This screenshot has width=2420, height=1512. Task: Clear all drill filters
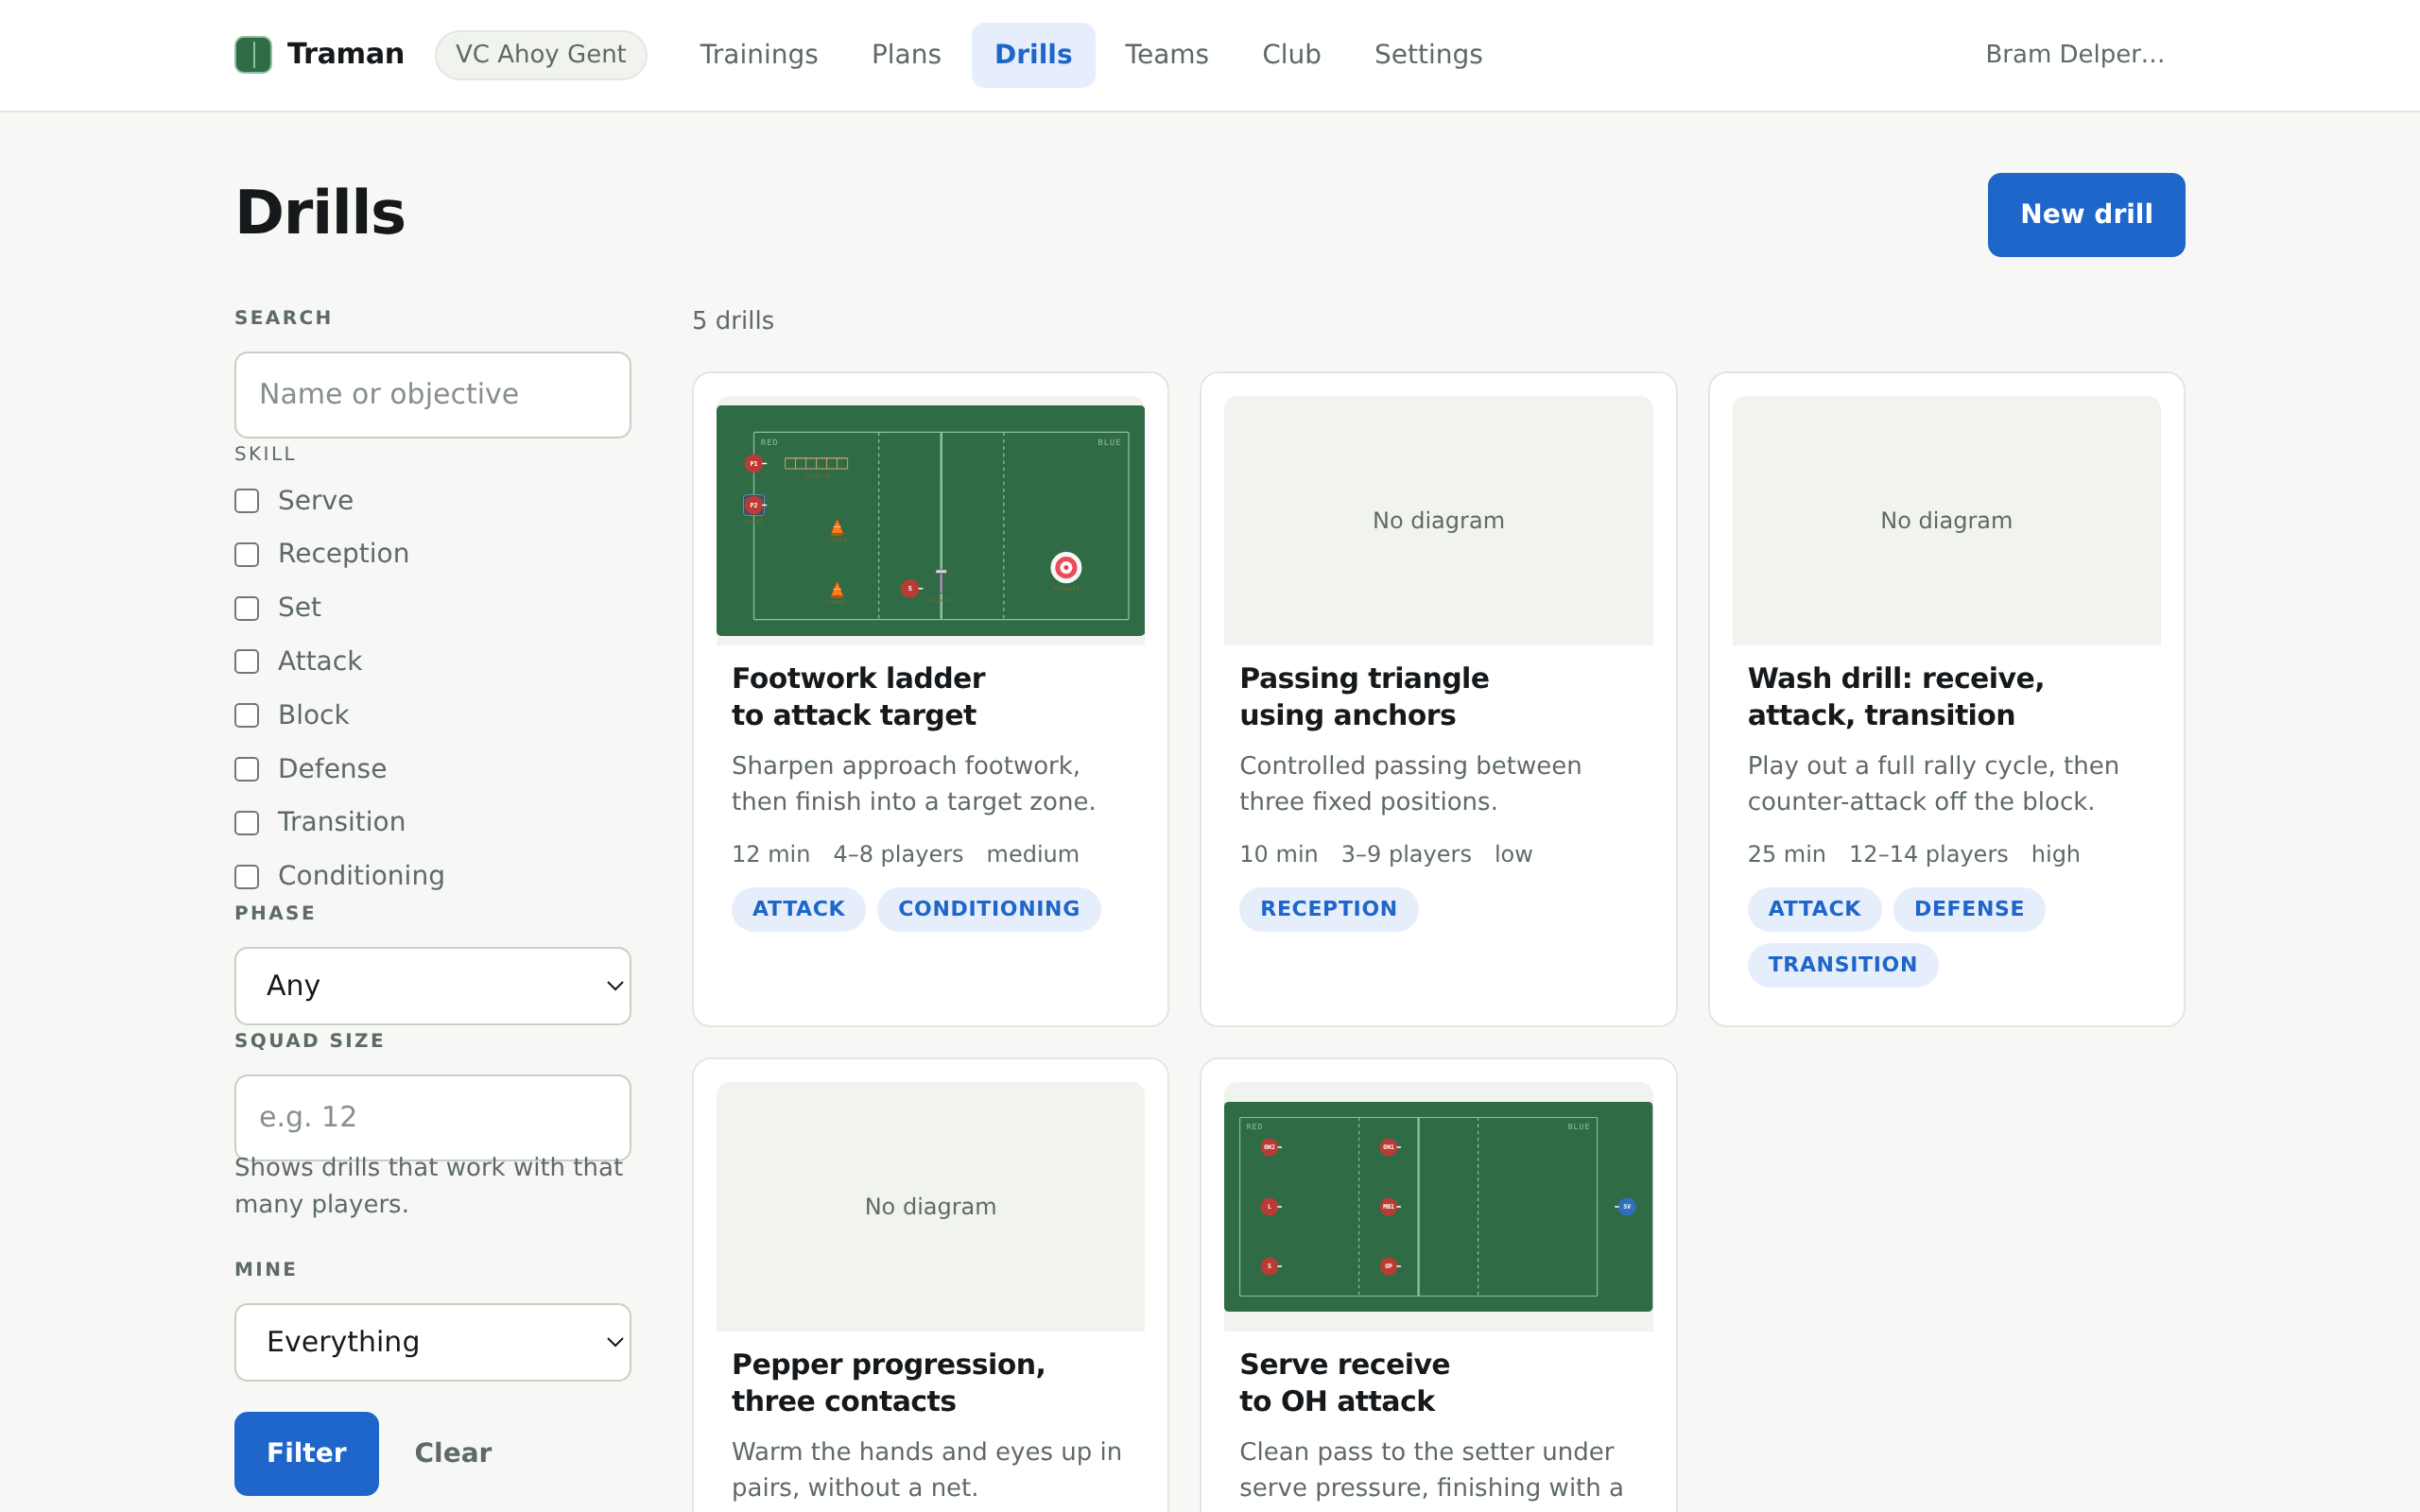(453, 1453)
